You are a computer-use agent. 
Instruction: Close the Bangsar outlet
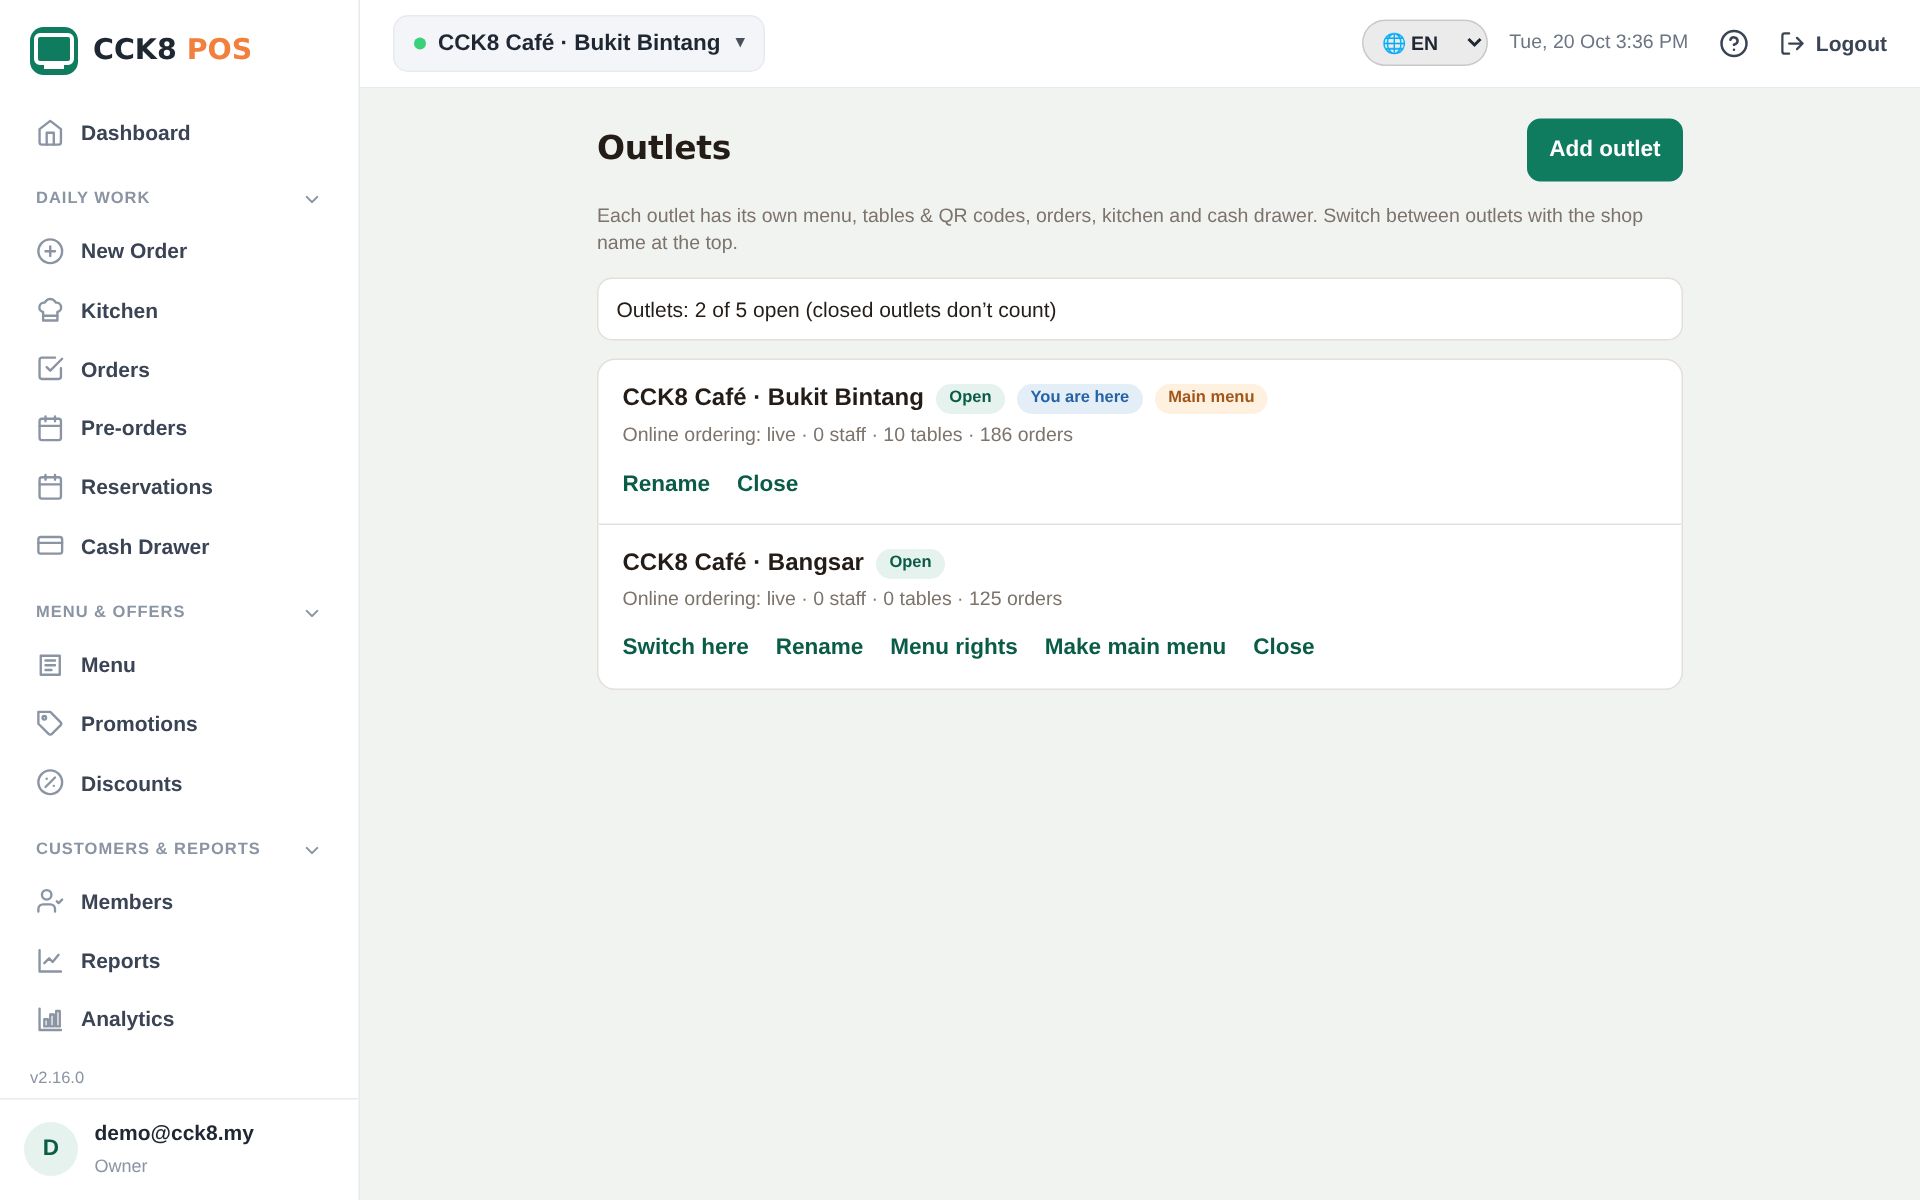tap(1283, 647)
